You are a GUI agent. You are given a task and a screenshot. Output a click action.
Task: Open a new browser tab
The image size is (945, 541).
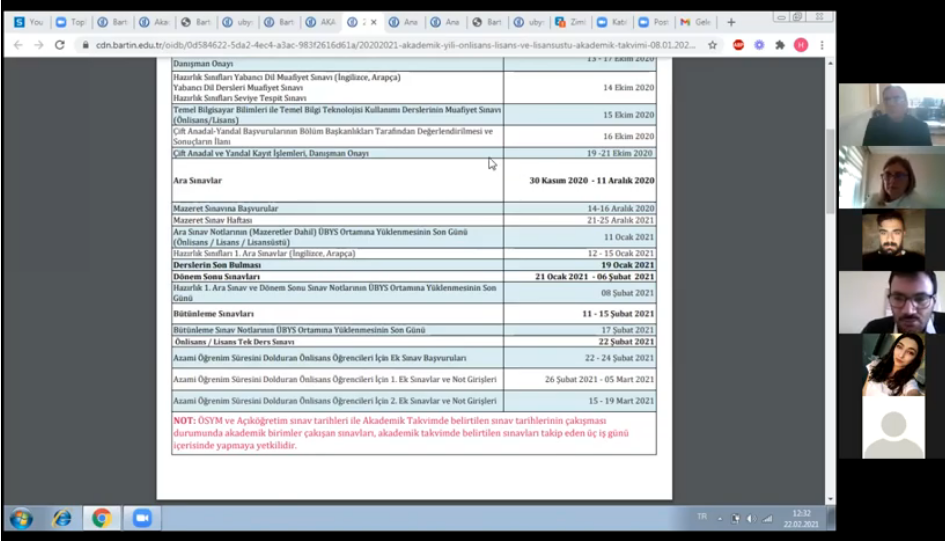pyautogui.click(x=731, y=21)
